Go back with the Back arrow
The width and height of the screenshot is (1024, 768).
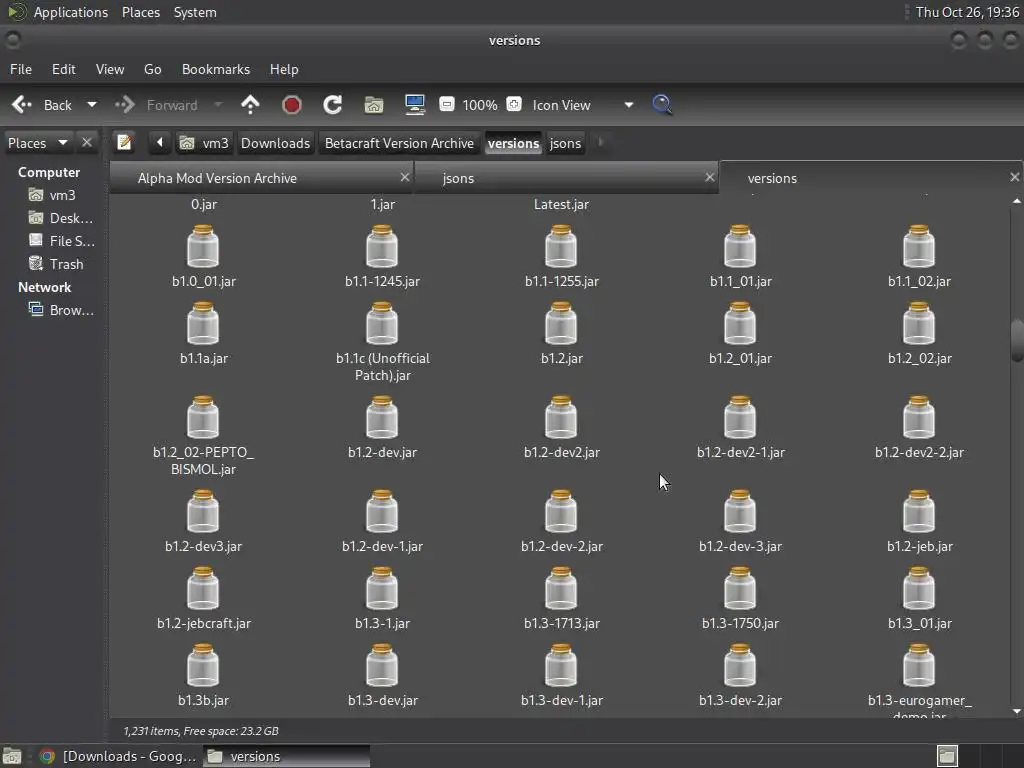41,105
